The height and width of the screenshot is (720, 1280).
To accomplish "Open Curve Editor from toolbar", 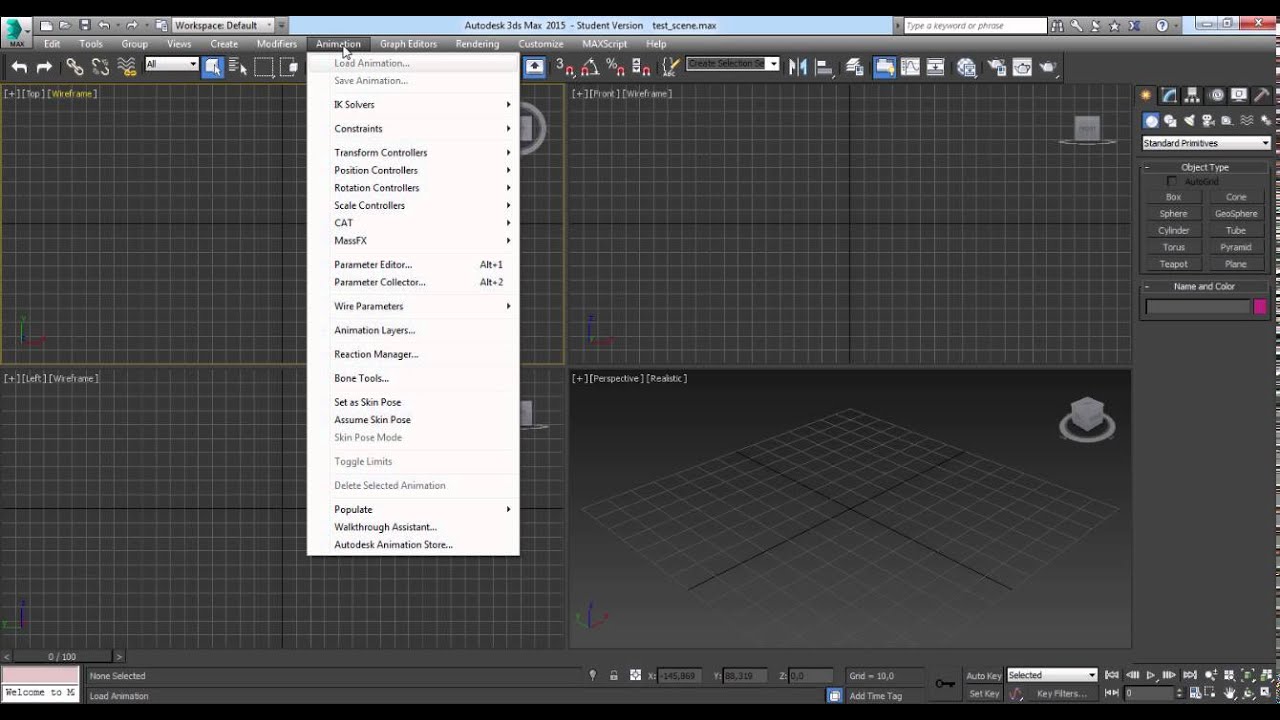I will point(910,67).
